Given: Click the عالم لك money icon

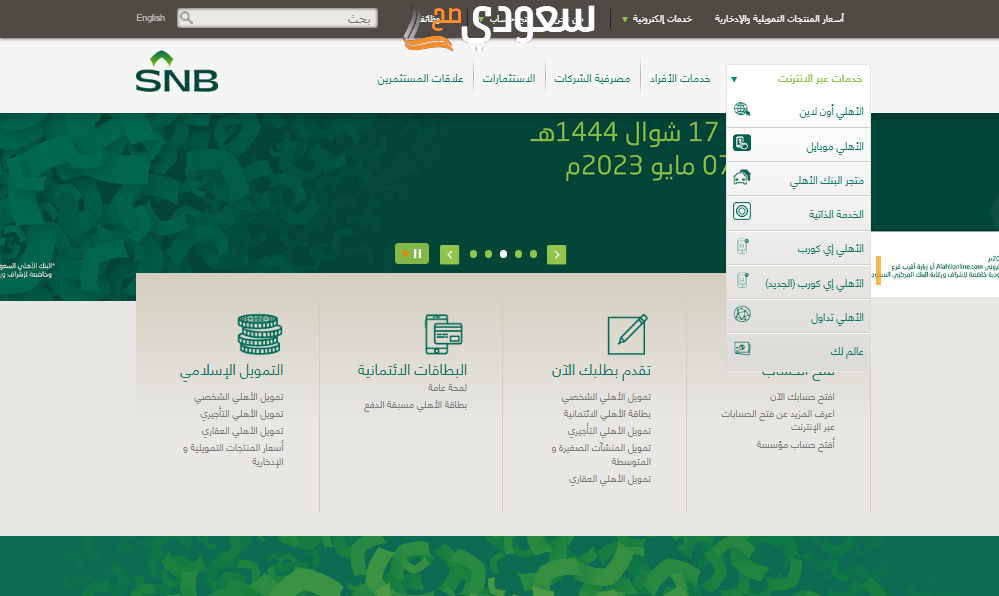Looking at the screenshot, I should point(742,348).
